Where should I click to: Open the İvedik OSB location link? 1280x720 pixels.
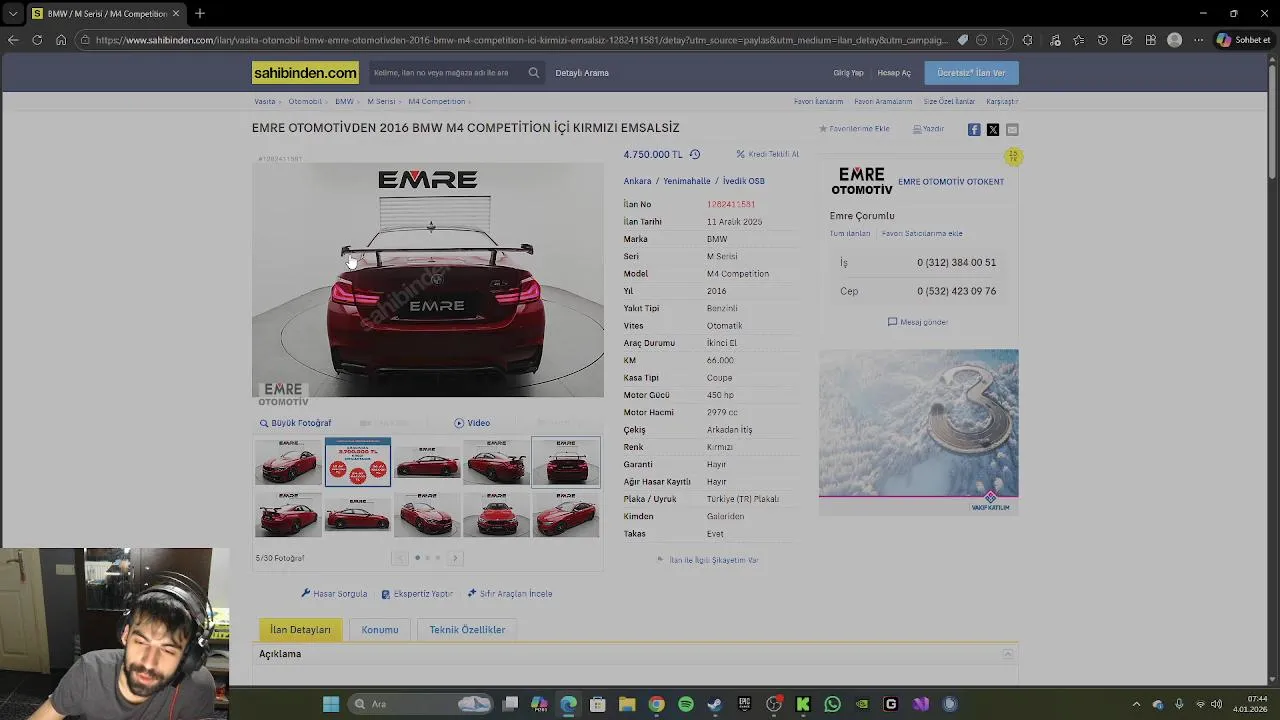tap(744, 181)
